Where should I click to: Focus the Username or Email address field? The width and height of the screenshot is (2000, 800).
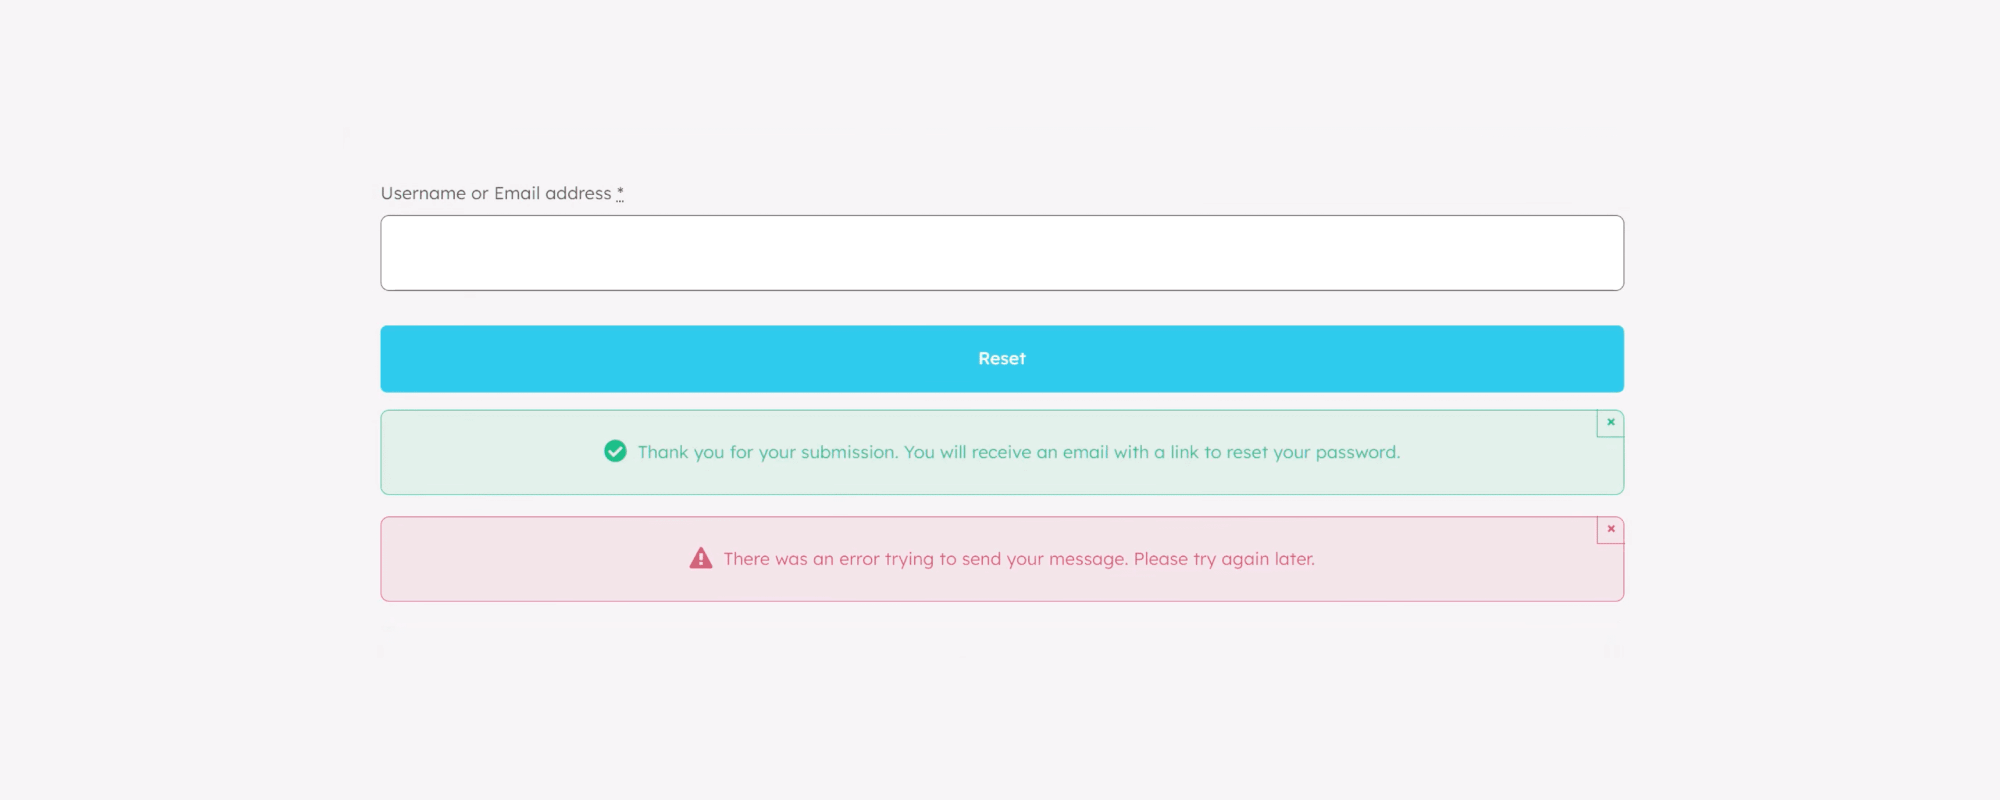[1001, 253]
